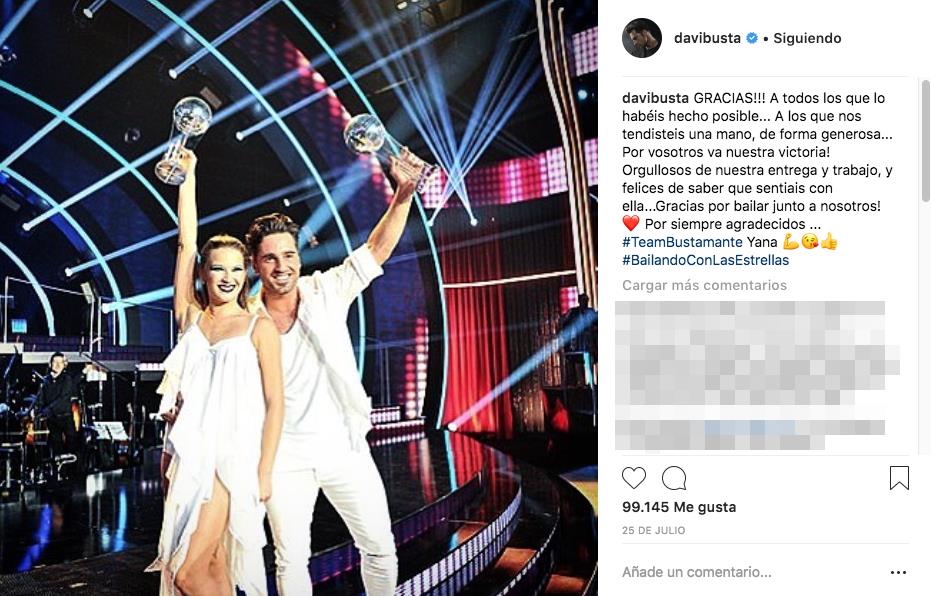Toggle the Siguiendo follow status

(x=807, y=38)
